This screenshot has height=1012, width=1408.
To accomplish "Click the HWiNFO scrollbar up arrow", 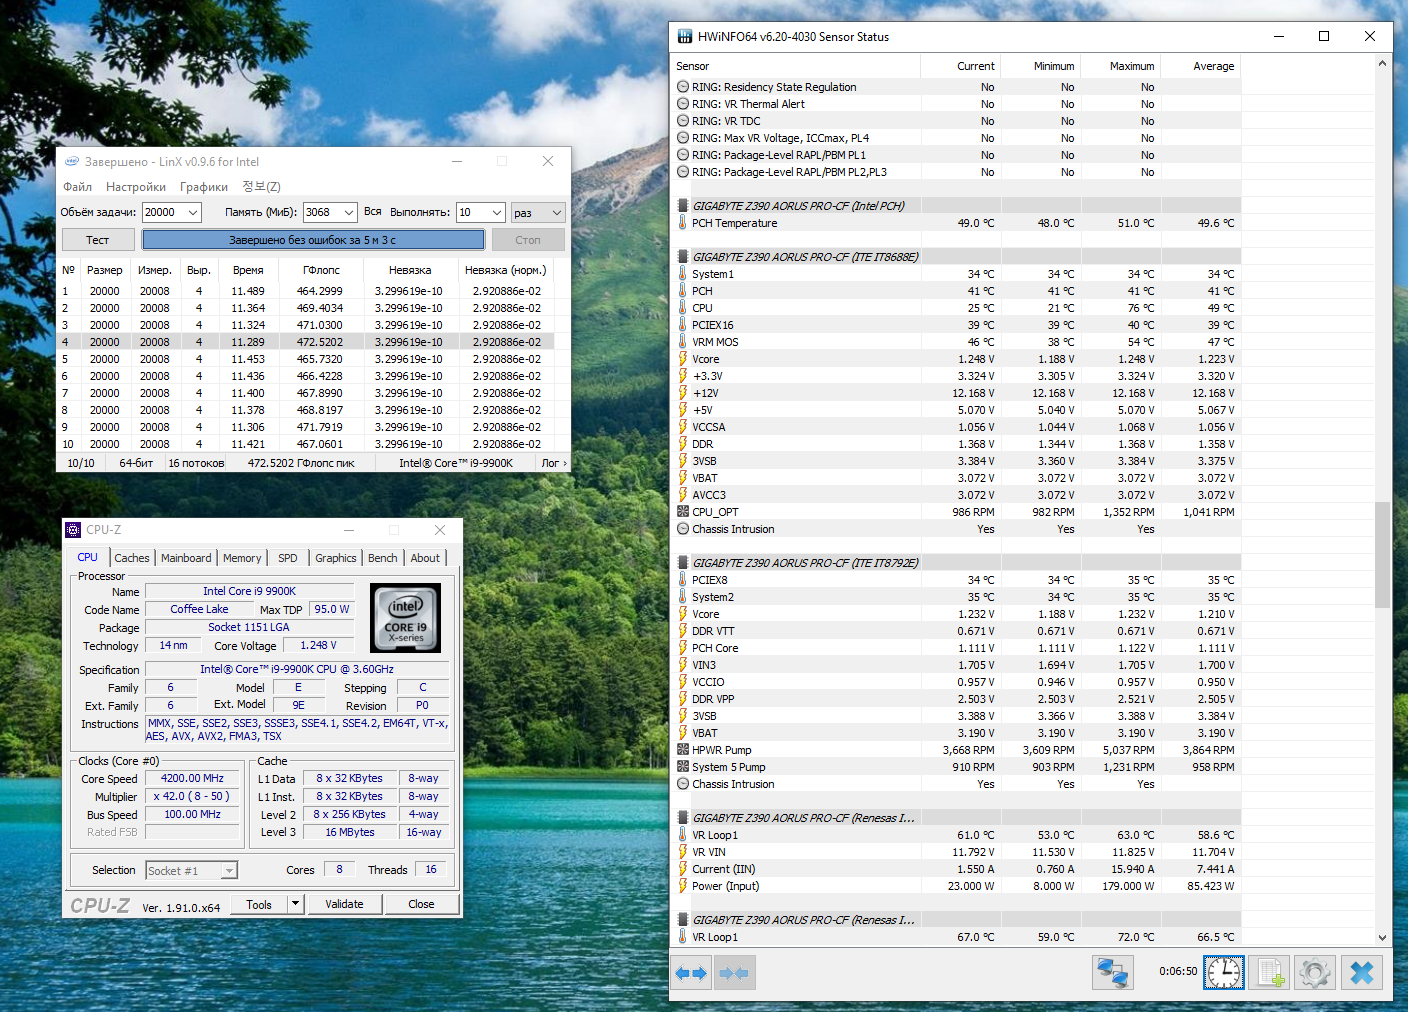I will (x=1382, y=63).
